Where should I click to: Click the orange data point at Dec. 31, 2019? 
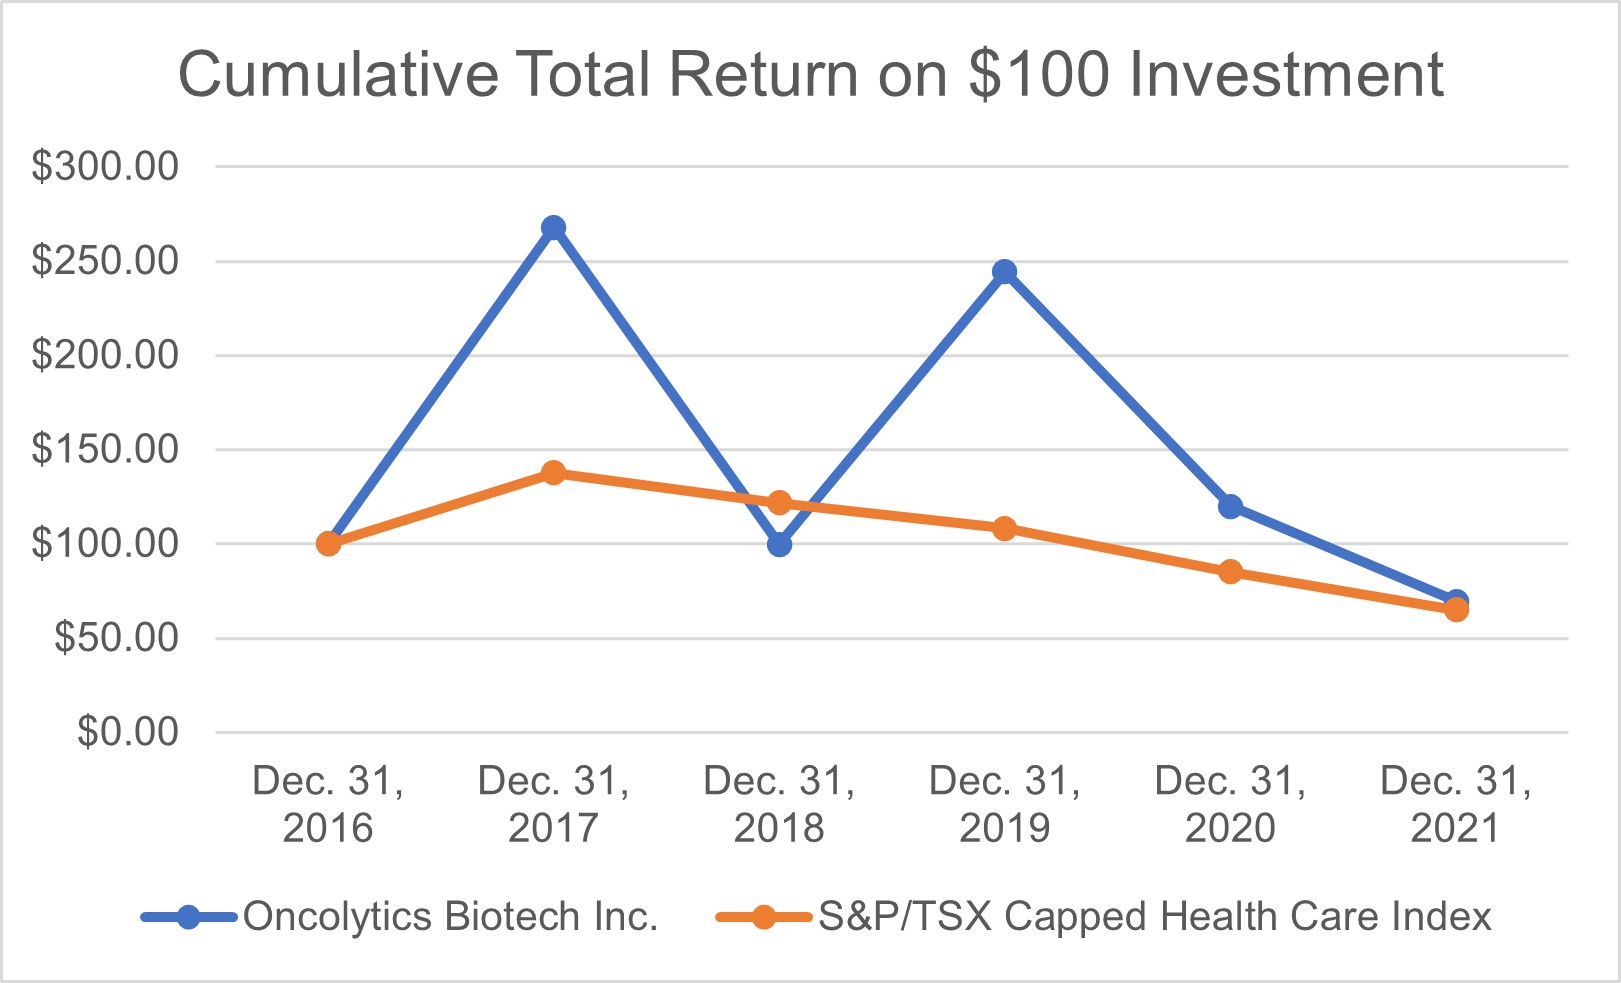[1005, 528]
